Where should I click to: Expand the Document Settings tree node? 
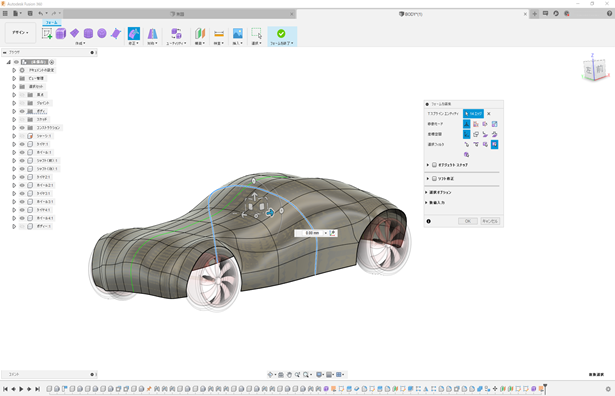[14, 70]
